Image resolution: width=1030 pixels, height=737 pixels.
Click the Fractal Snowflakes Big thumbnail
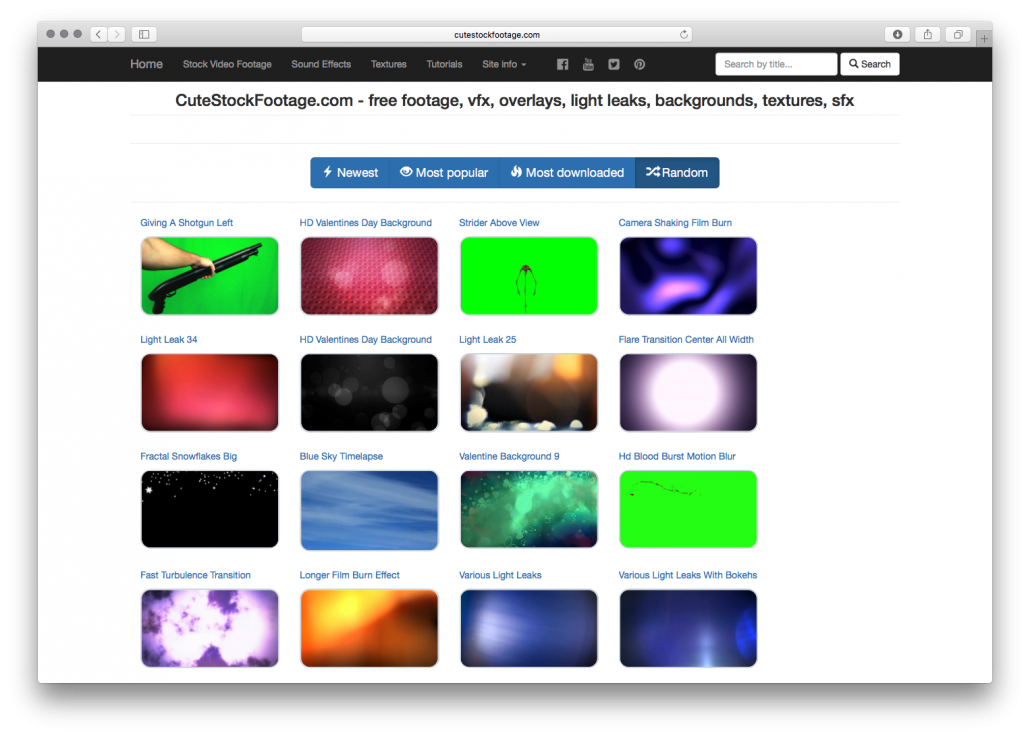click(210, 510)
